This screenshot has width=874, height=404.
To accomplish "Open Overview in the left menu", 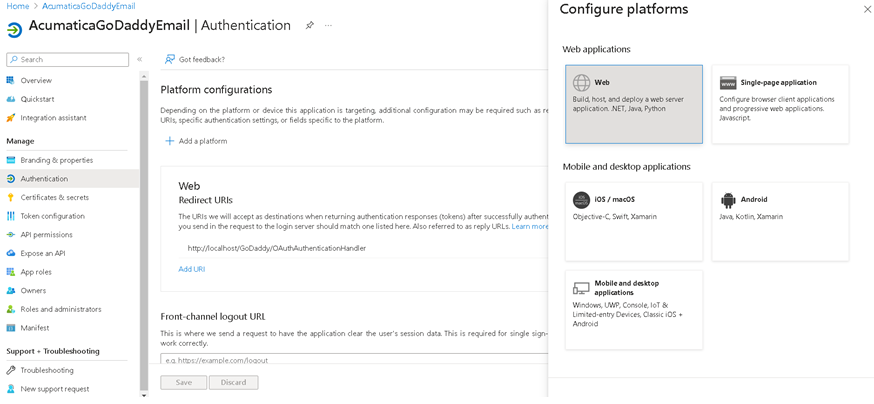I will 36,80.
